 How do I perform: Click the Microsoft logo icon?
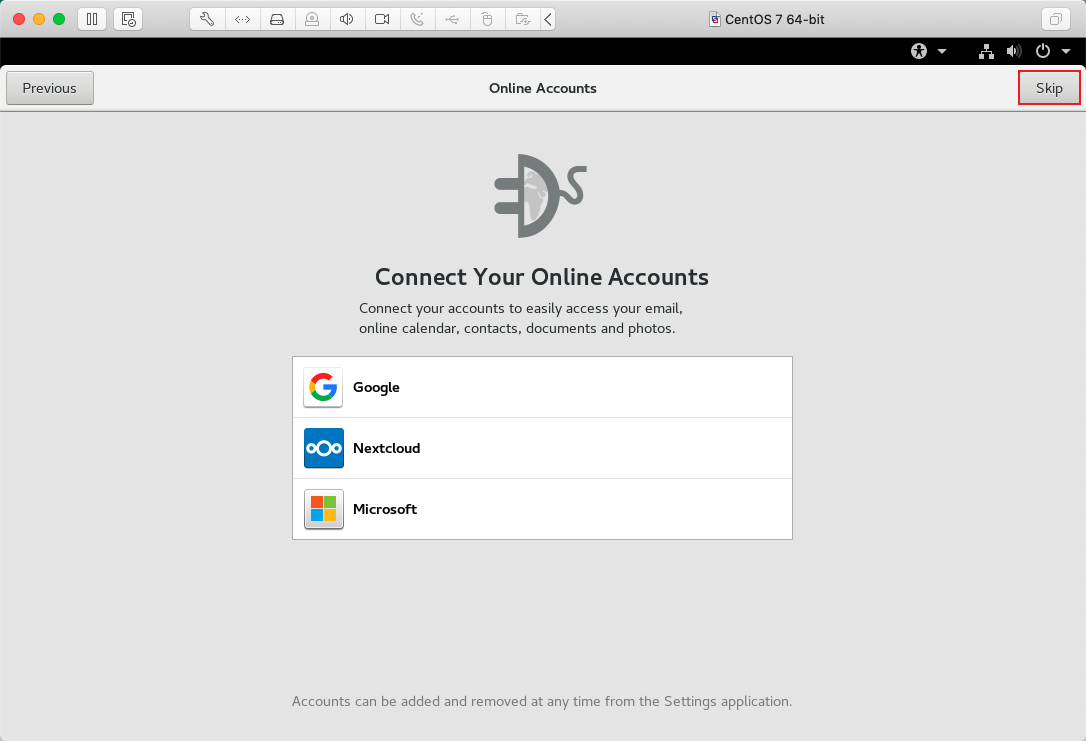pos(323,509)
